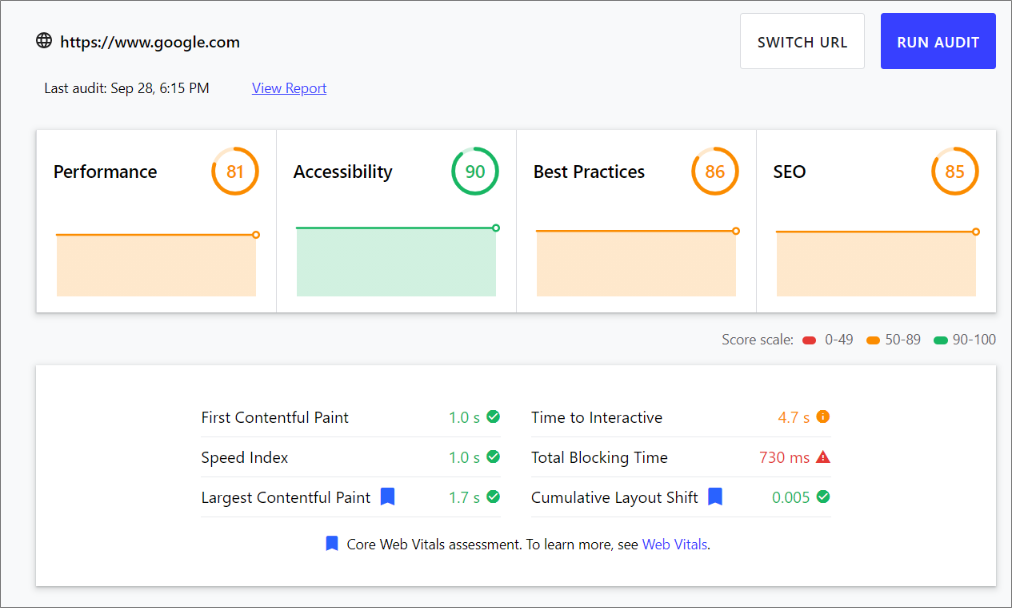Click the Performance score gauge showing 81

[235, 172]
